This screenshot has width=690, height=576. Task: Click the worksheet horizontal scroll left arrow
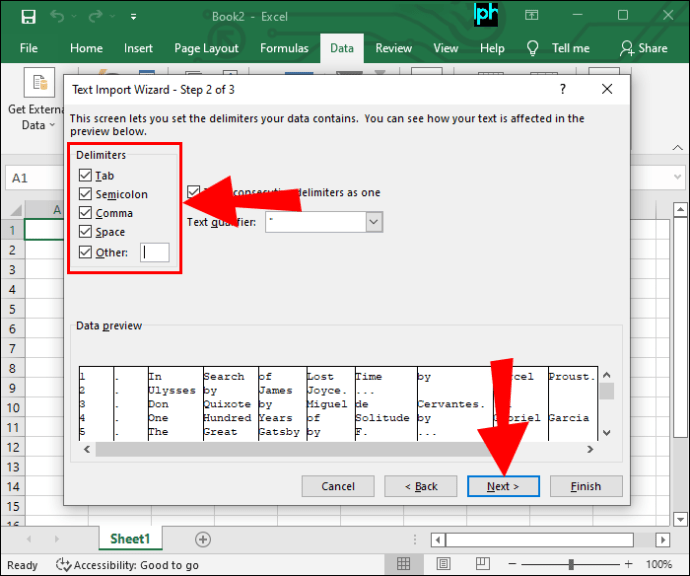coord(438,539)
